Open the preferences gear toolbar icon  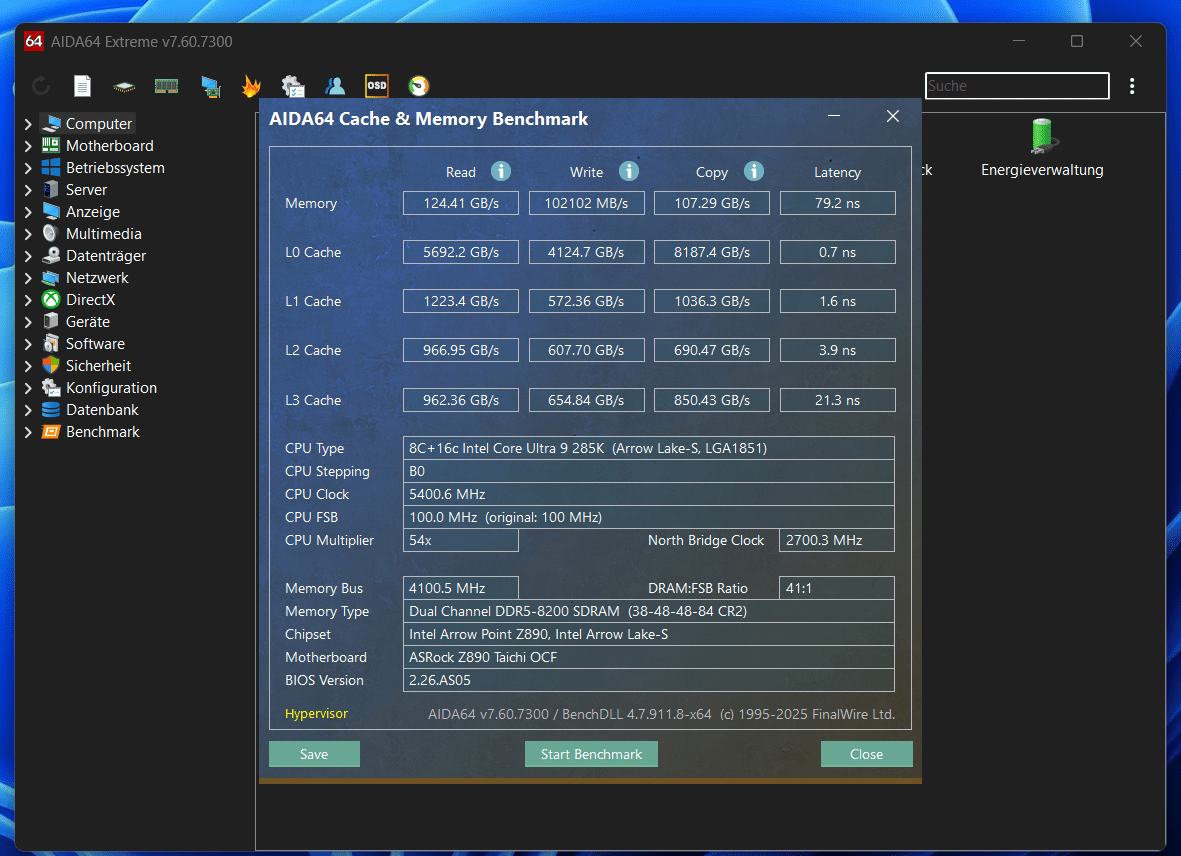293,86
